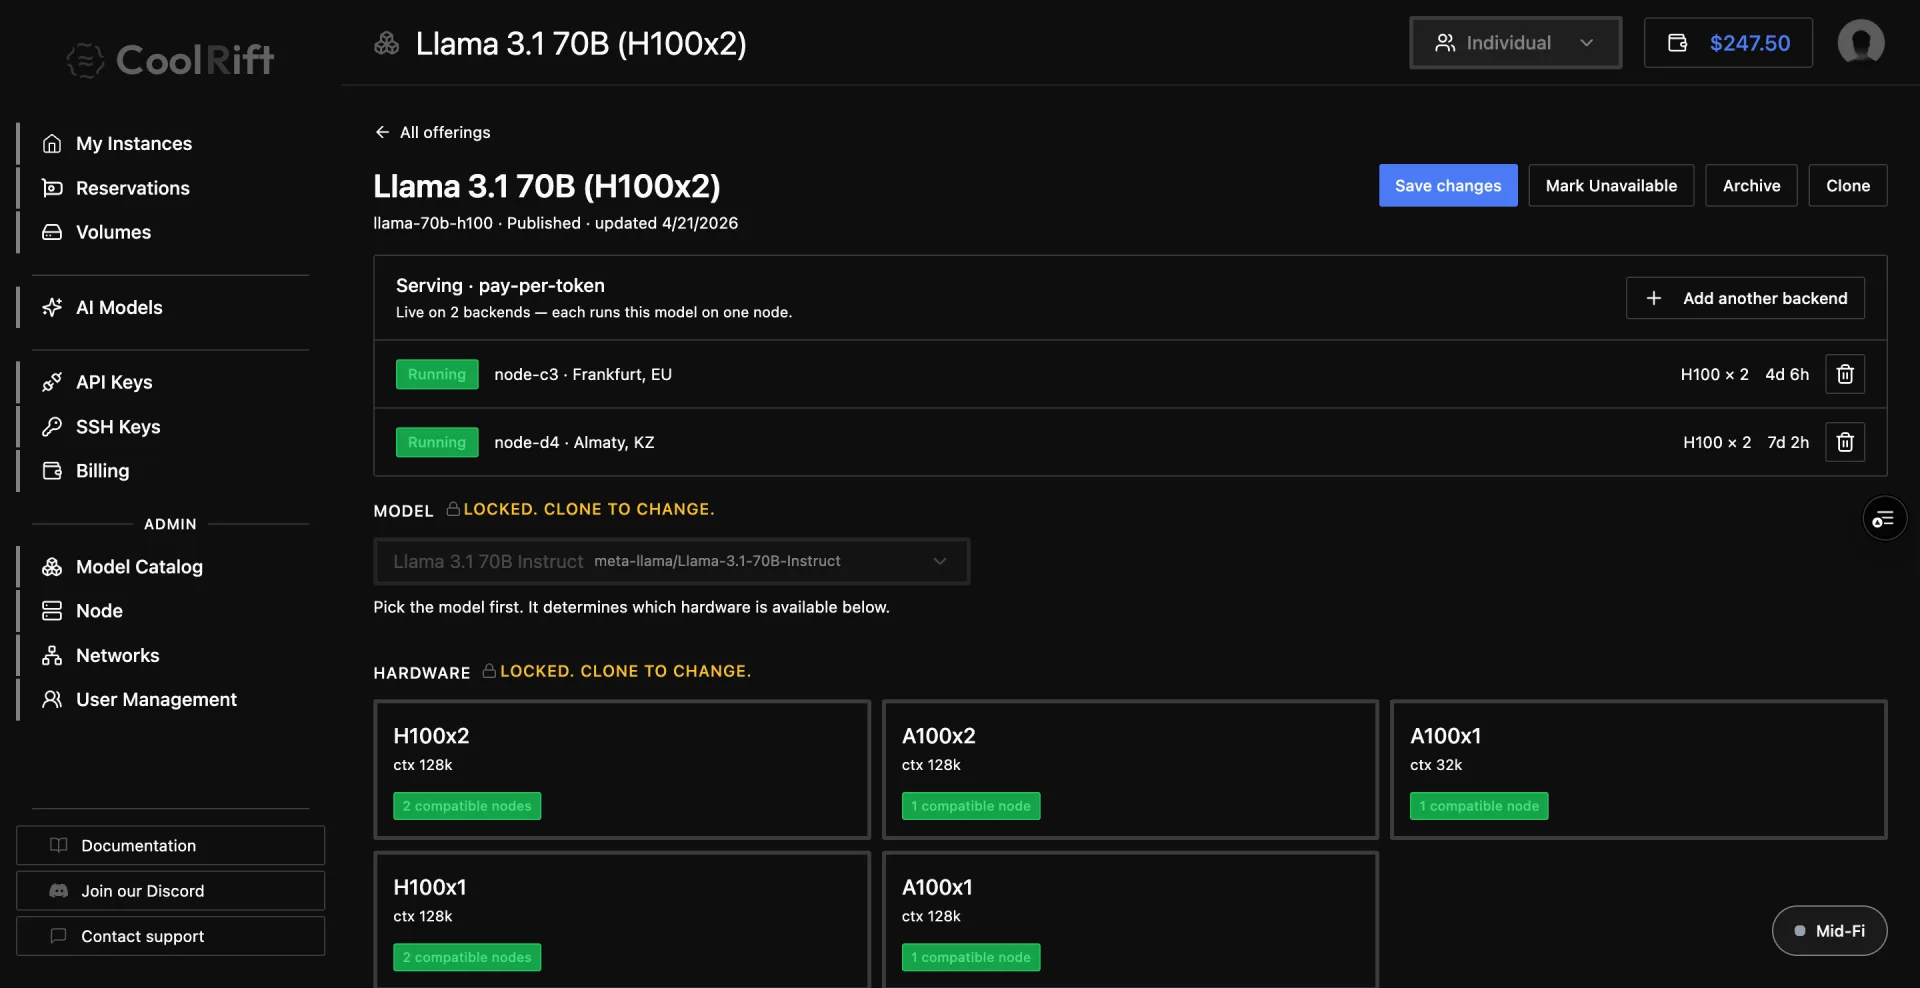Image resolution: width=1920 pixels, height=988 pixels.
Task: Open the user avatar menu
Action: coord(1861,43)
